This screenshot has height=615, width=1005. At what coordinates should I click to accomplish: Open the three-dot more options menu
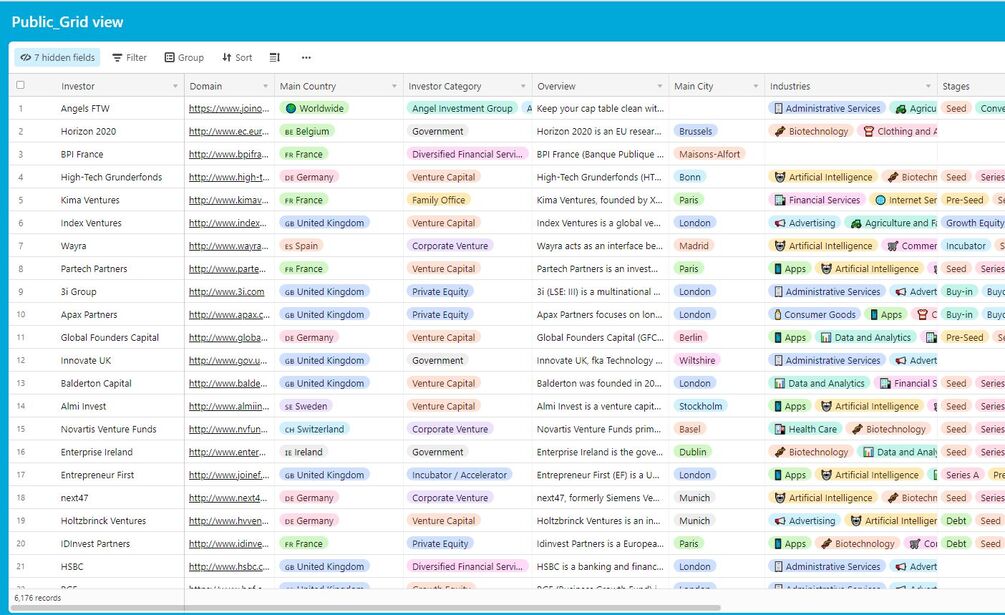[x=306, y=58]
